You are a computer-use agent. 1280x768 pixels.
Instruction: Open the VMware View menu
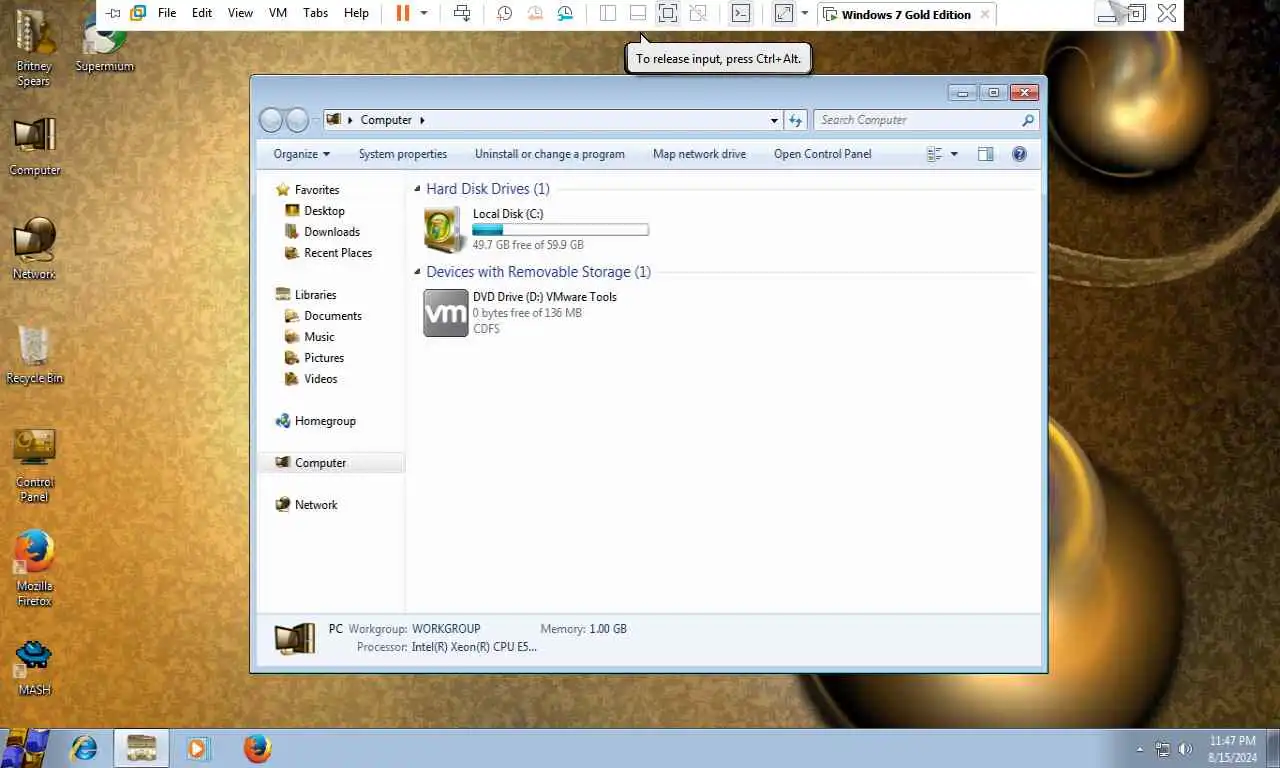point(240,13)
